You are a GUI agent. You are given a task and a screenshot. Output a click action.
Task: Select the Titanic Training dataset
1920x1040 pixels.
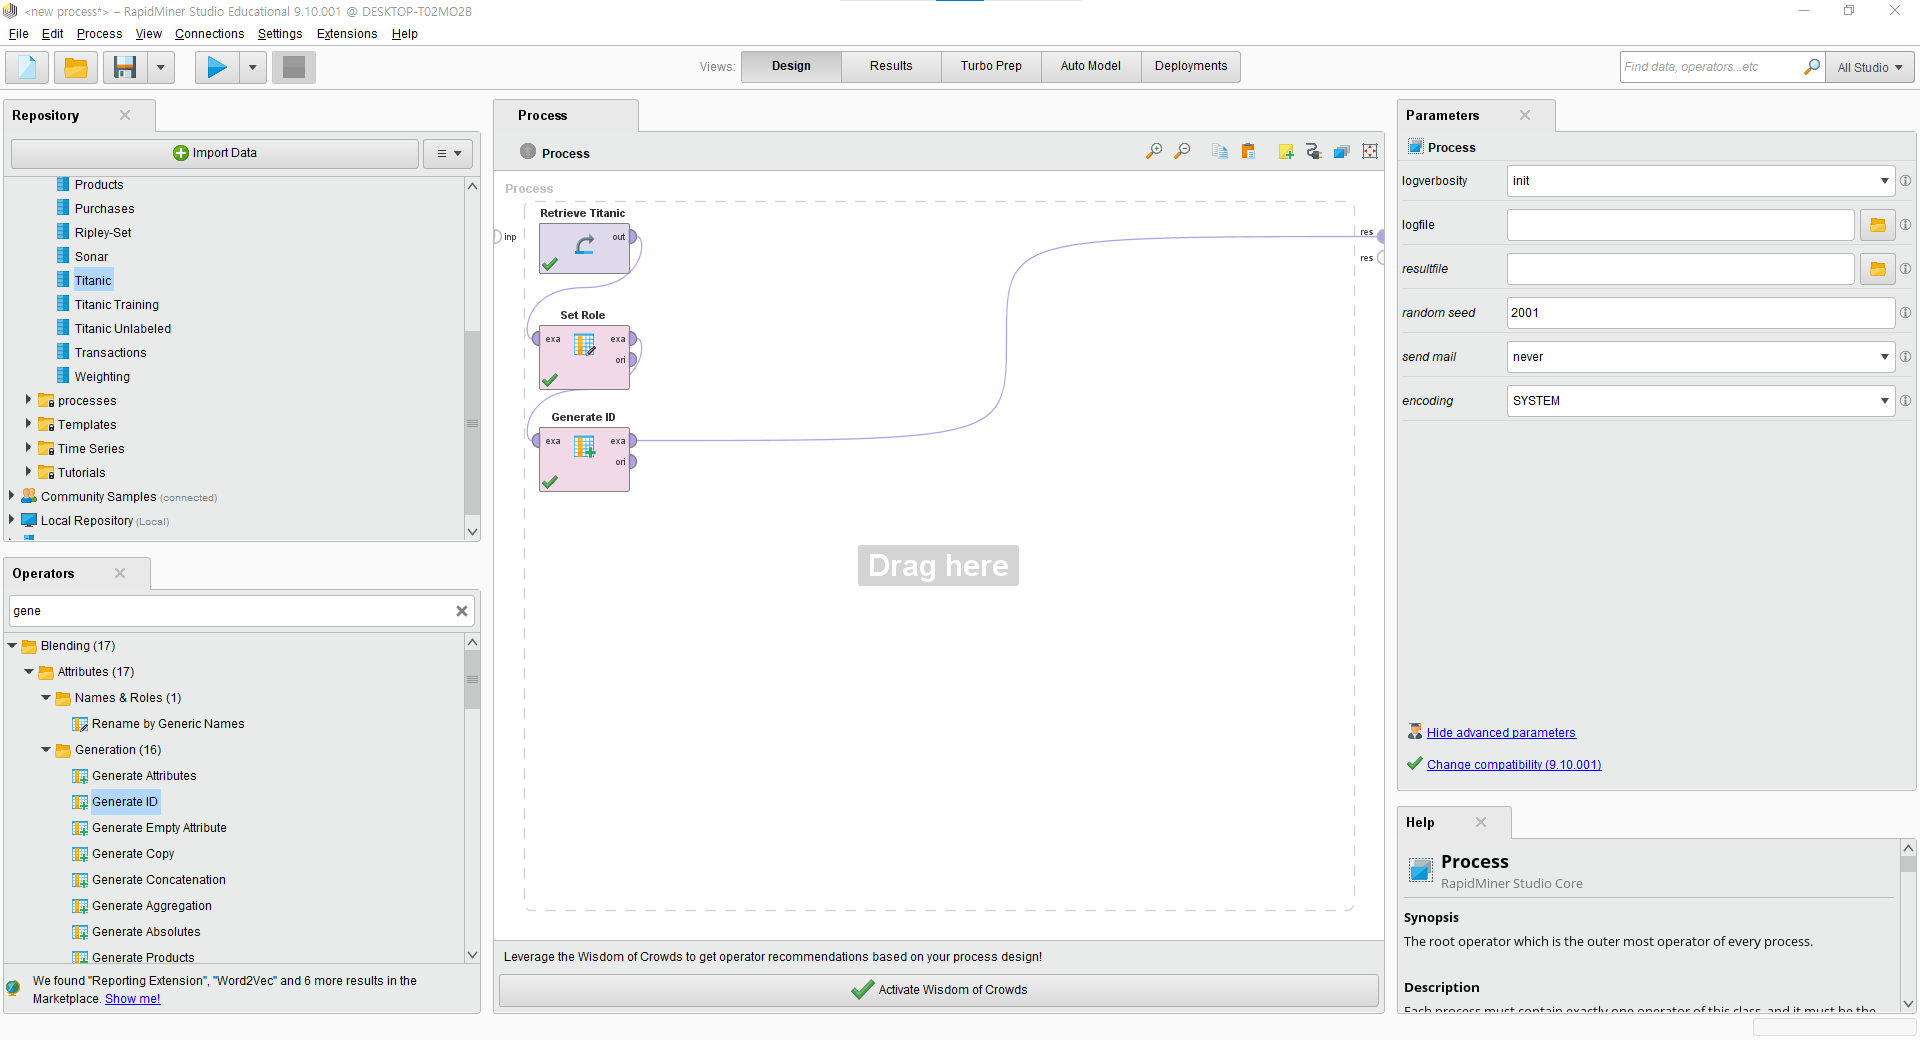point(116,305)
